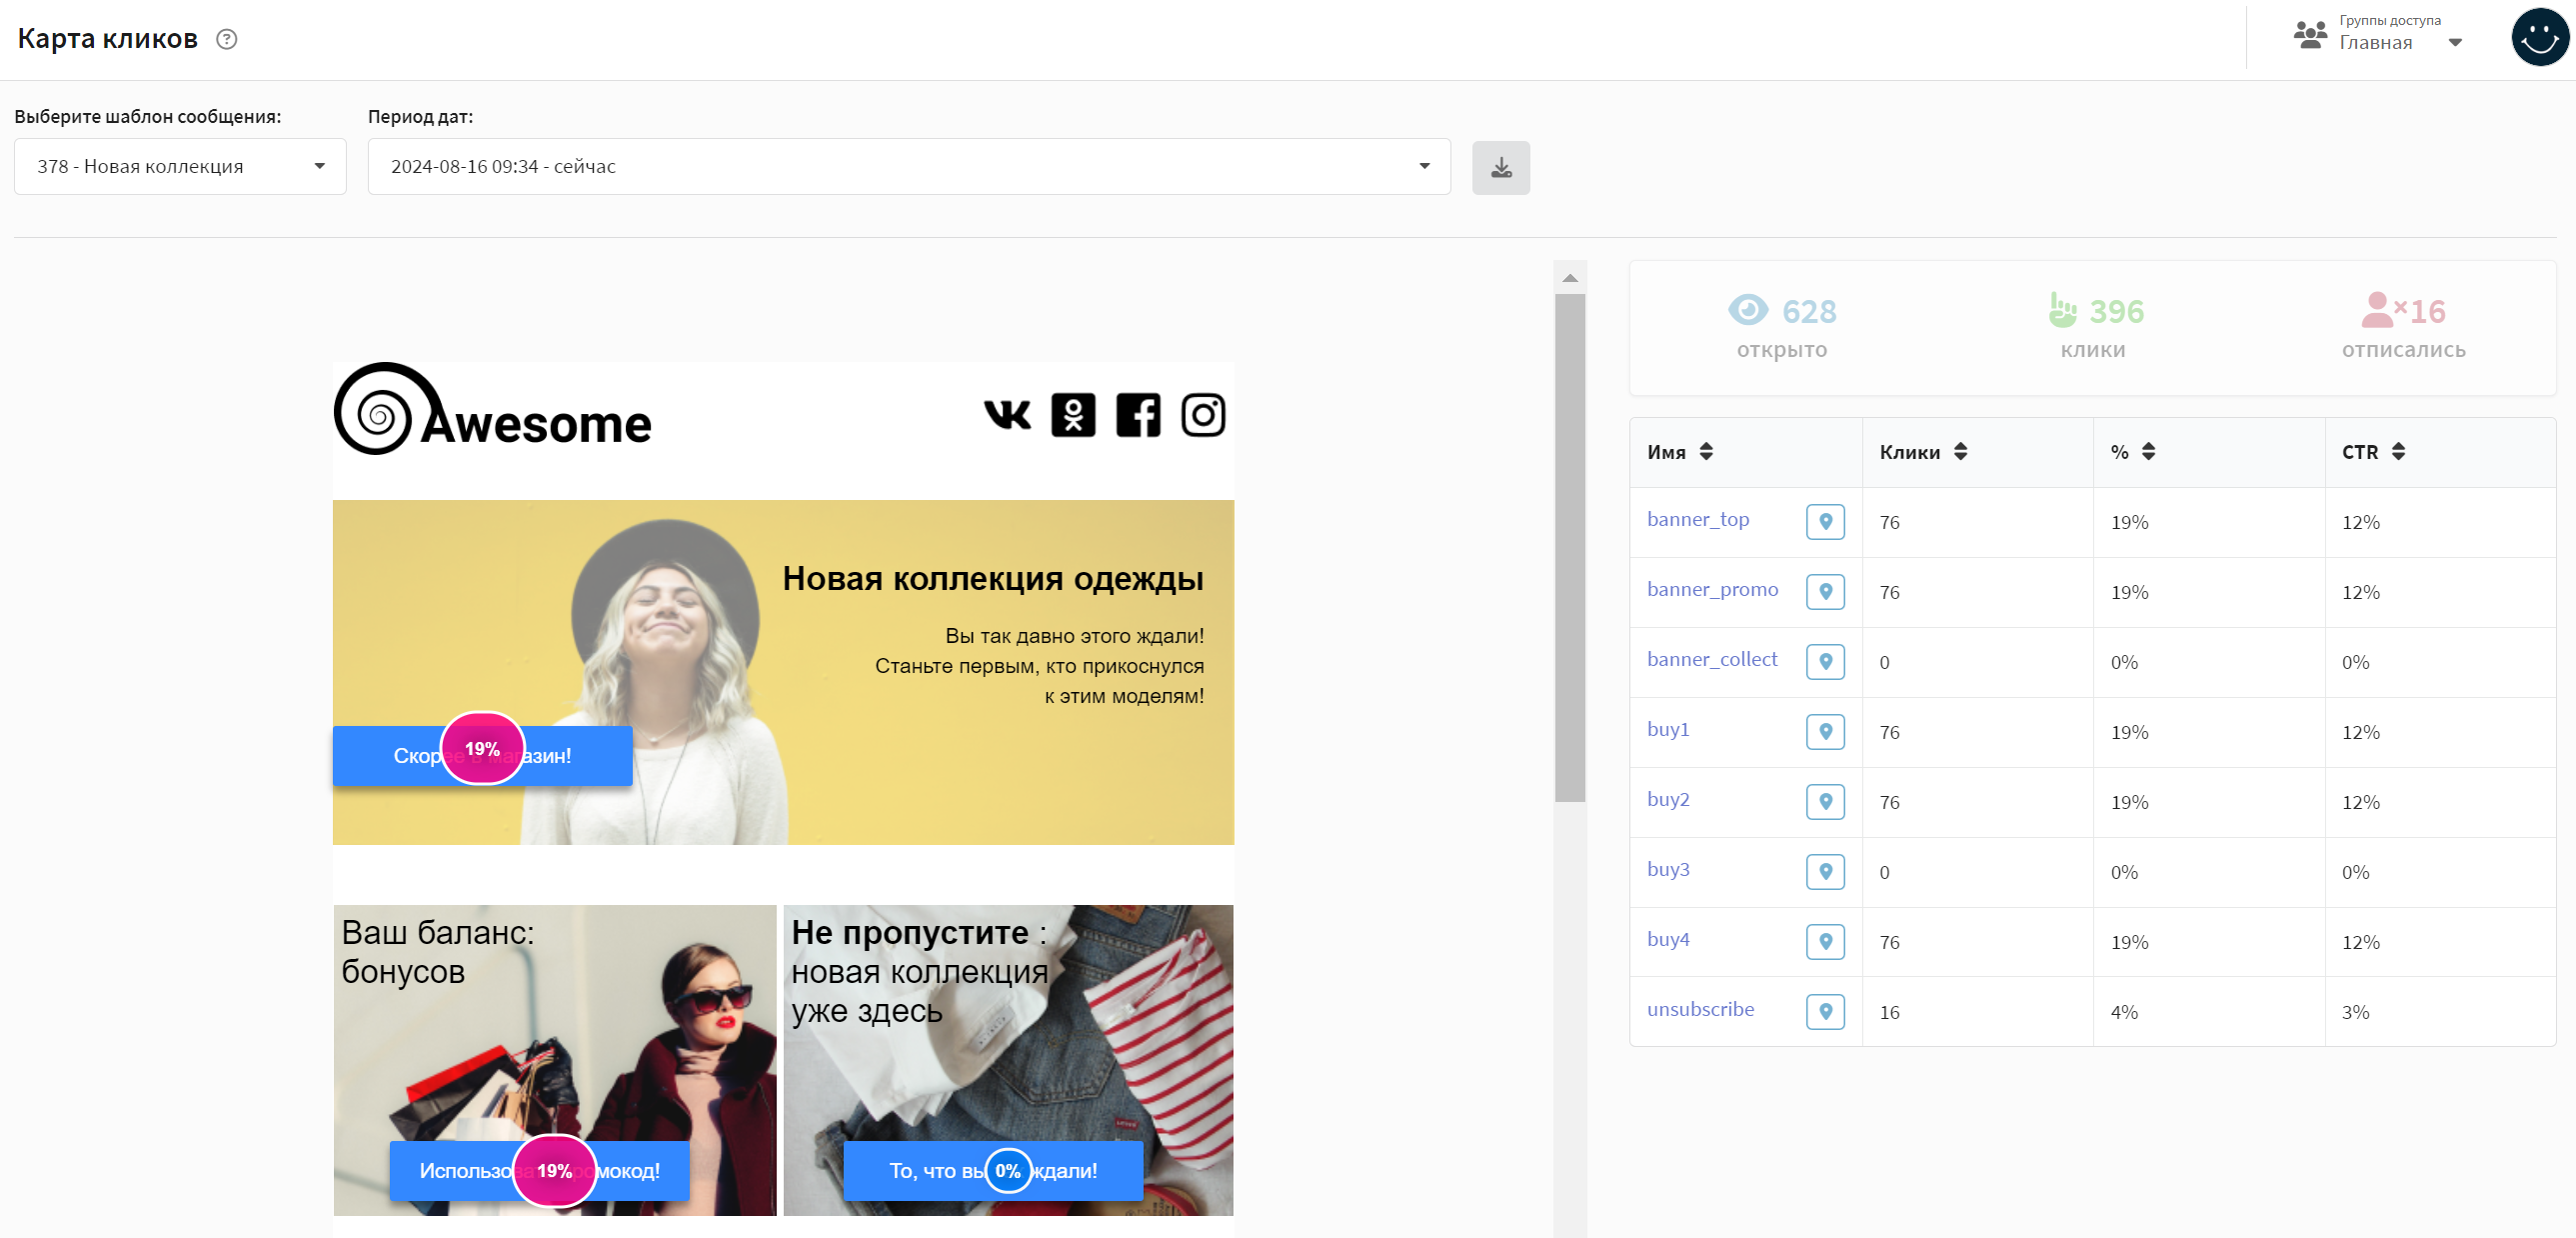2576x1238 pixels.
Task: Open the buy4 link
Action: (x=1668, y=939)
